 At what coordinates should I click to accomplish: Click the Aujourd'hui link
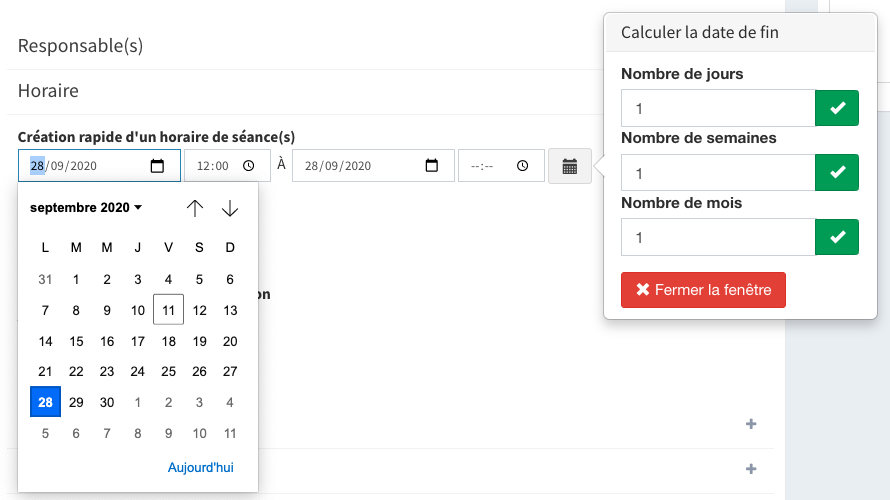point(200,468)
